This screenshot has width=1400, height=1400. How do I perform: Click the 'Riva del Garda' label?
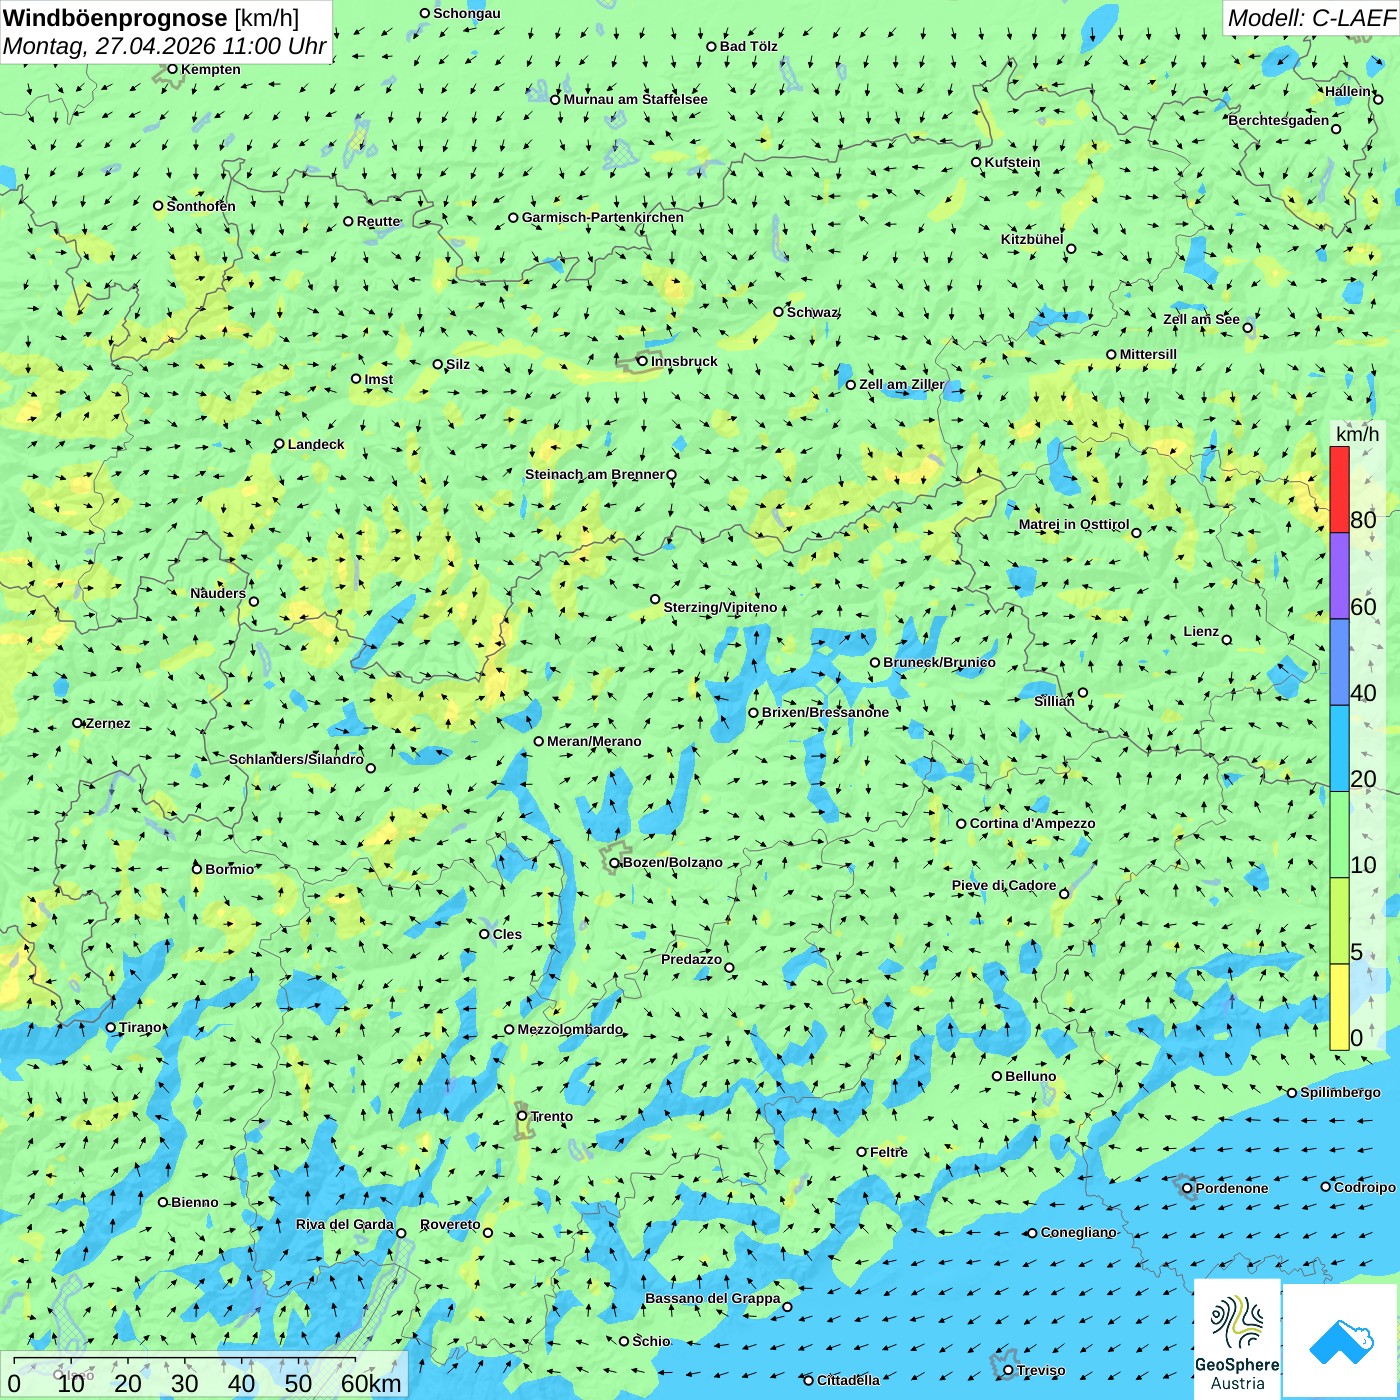(345, 1224)
